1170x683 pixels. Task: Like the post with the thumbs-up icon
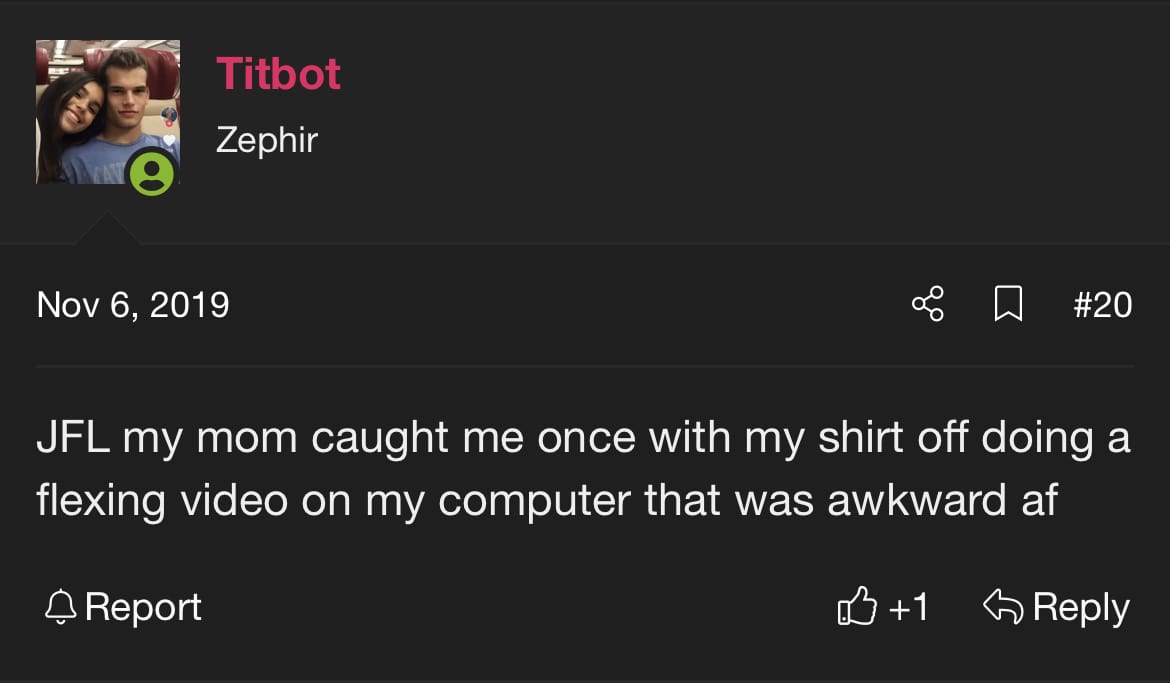[856, 607]
